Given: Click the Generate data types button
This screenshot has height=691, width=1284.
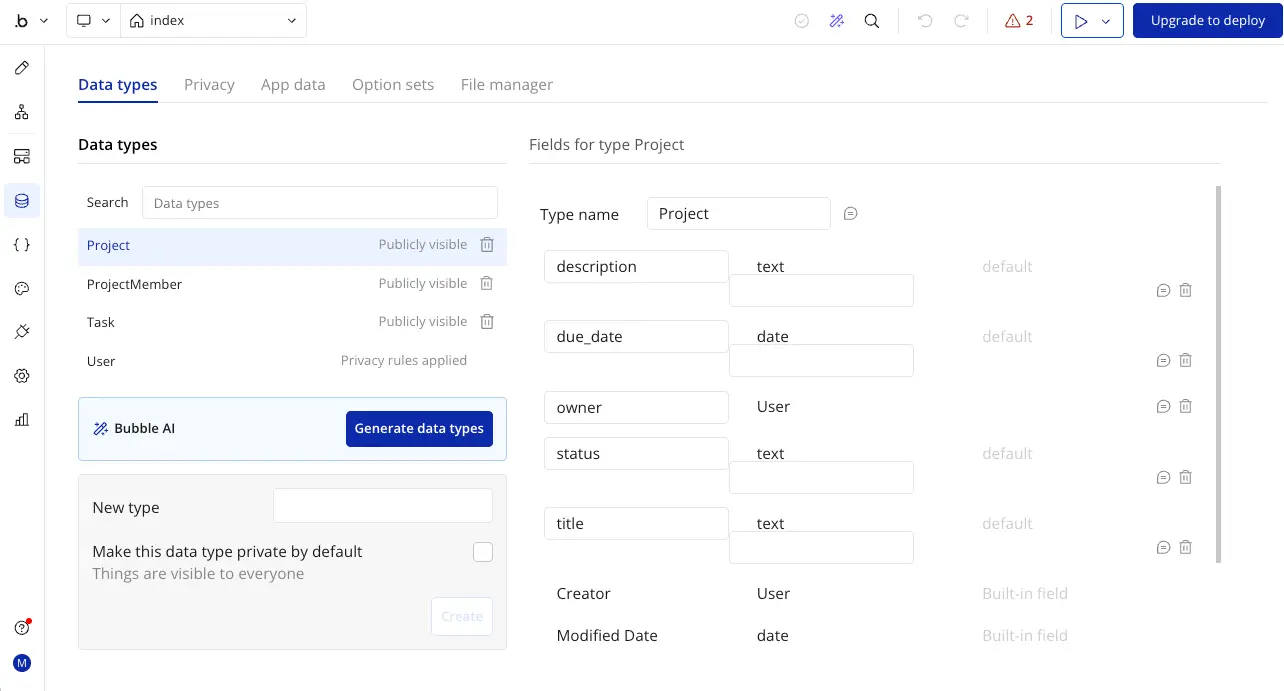Looking at the screenshot, I should 419,428.
